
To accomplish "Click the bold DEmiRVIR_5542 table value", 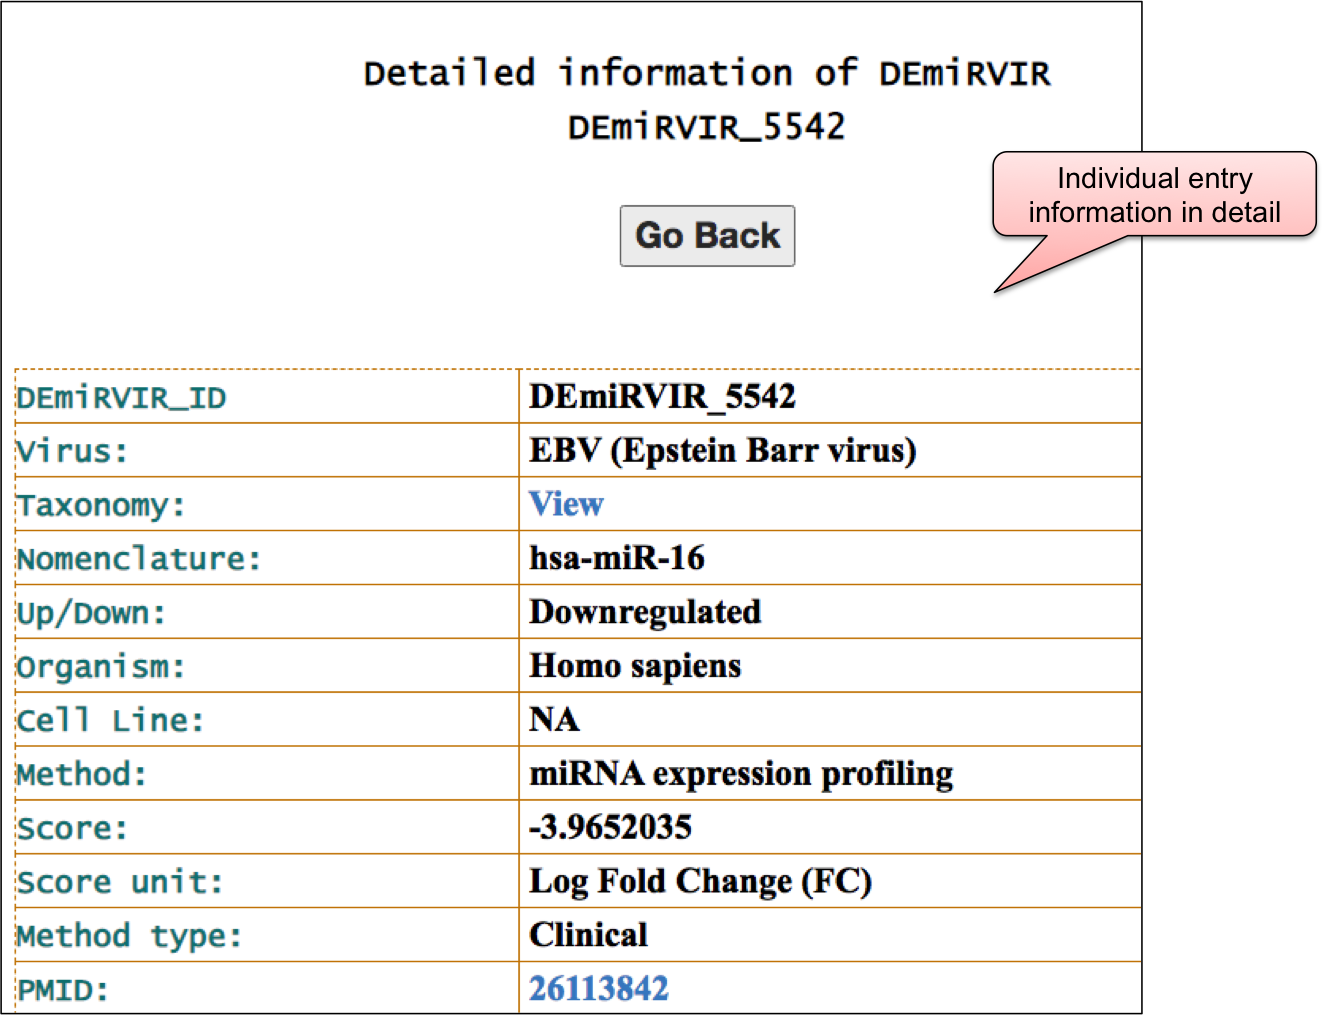I will point(662,397).
